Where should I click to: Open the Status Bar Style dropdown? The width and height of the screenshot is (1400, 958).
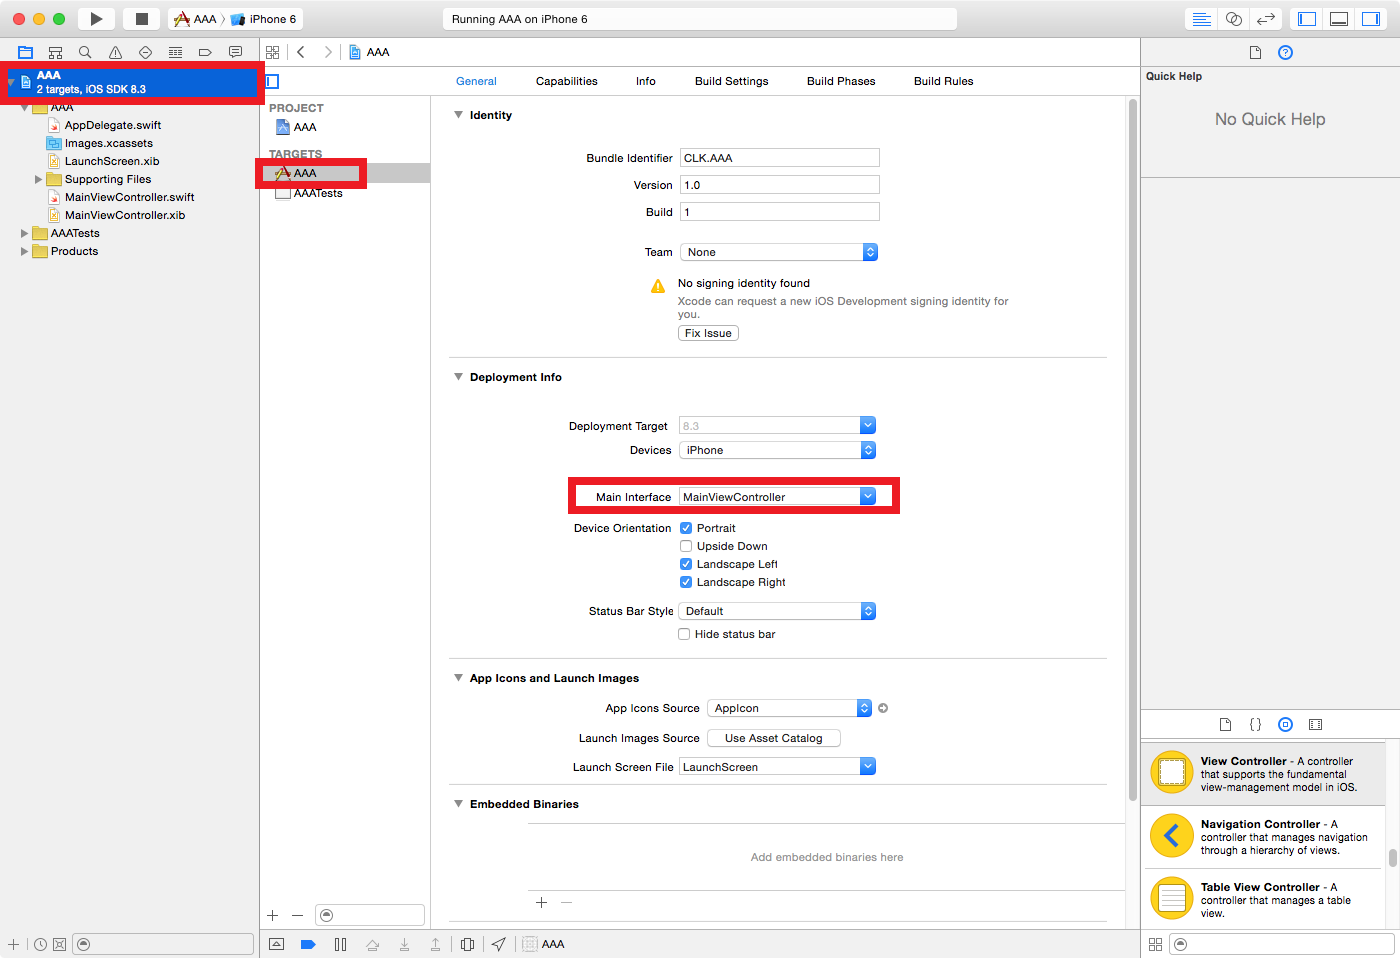(778, 611)
